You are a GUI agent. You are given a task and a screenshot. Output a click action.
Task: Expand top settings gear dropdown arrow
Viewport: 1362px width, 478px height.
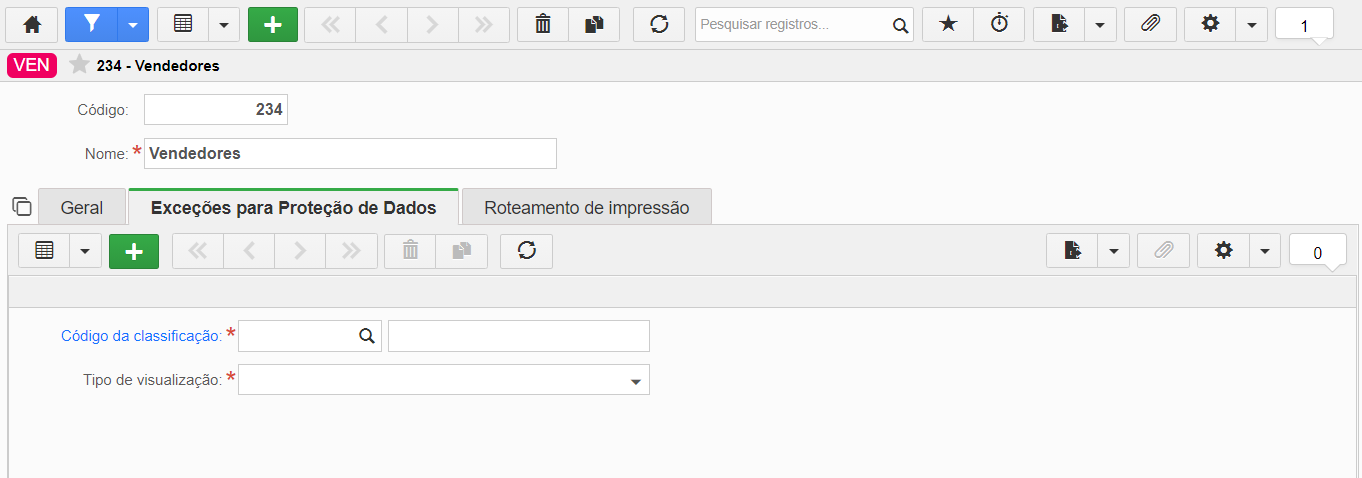click(x=1252, y=24)
